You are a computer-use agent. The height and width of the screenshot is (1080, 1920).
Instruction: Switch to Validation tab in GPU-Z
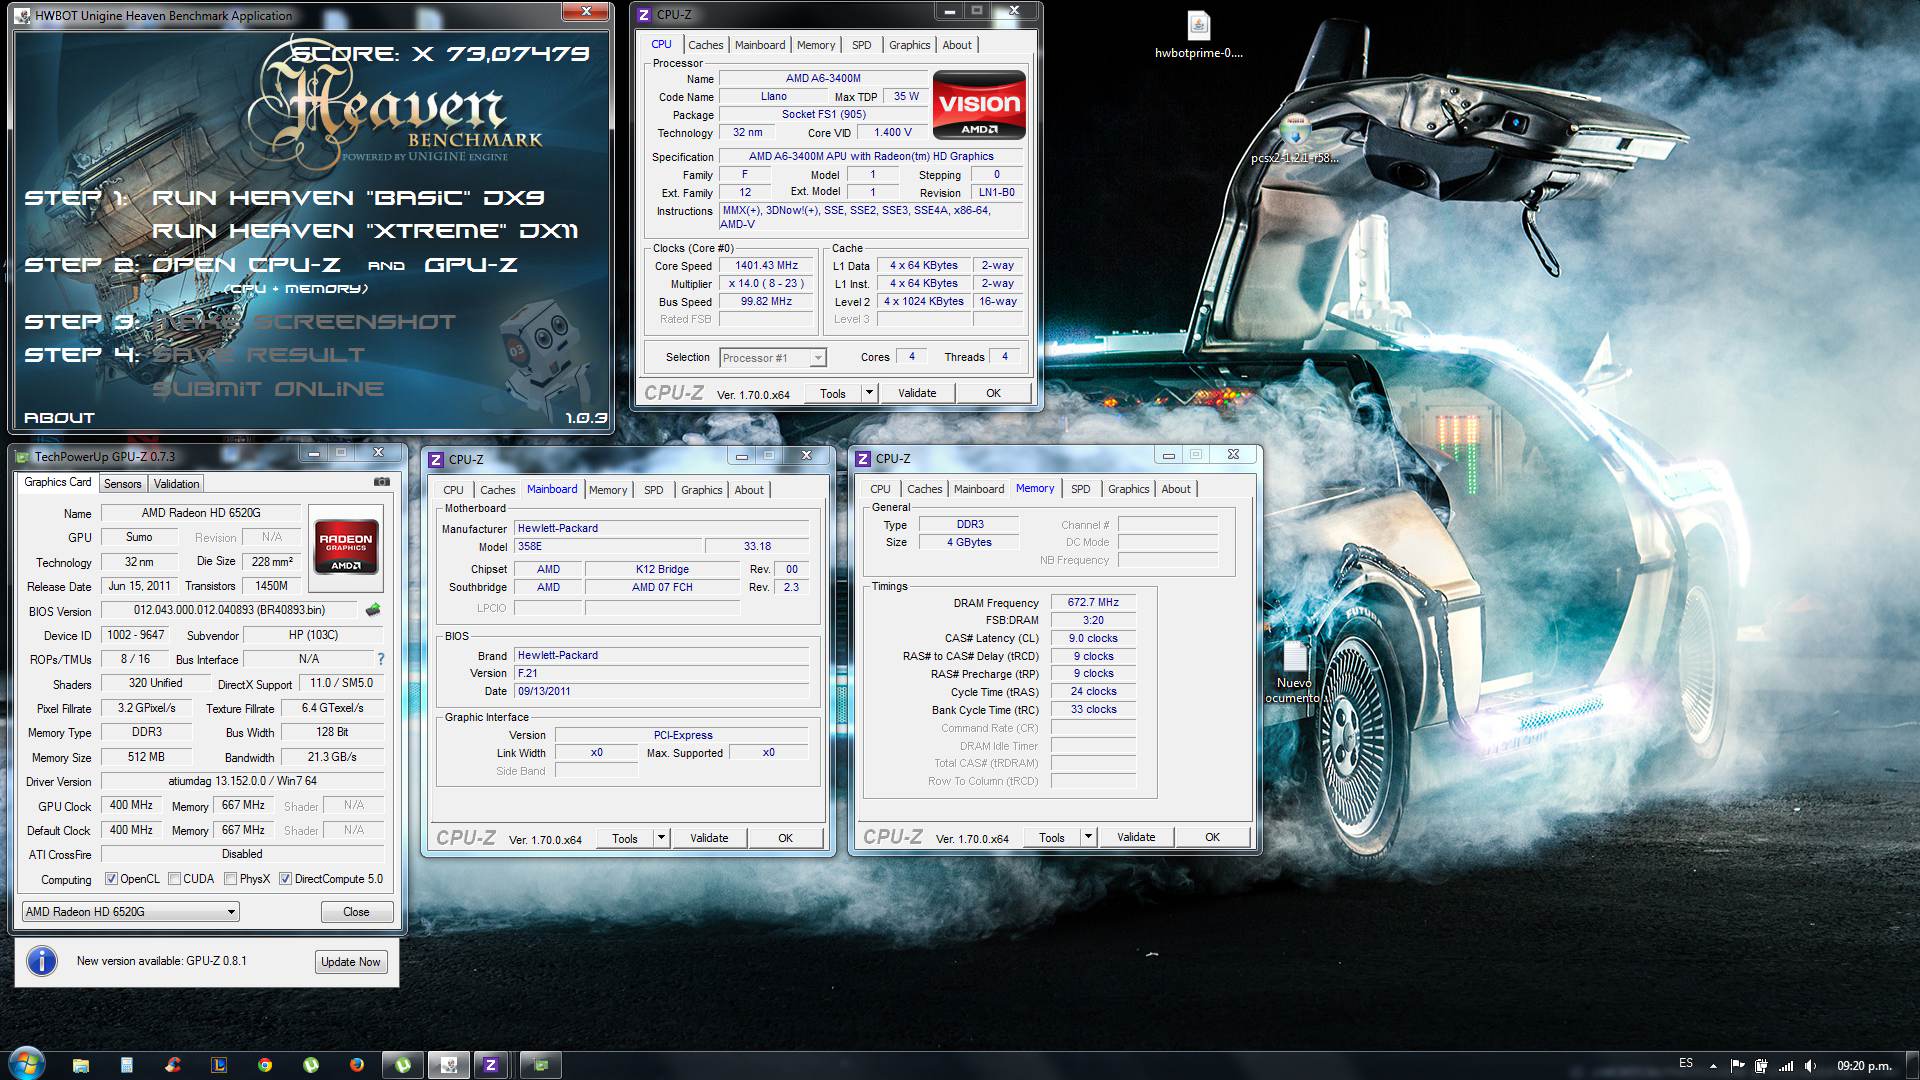(x=176, y=484)
